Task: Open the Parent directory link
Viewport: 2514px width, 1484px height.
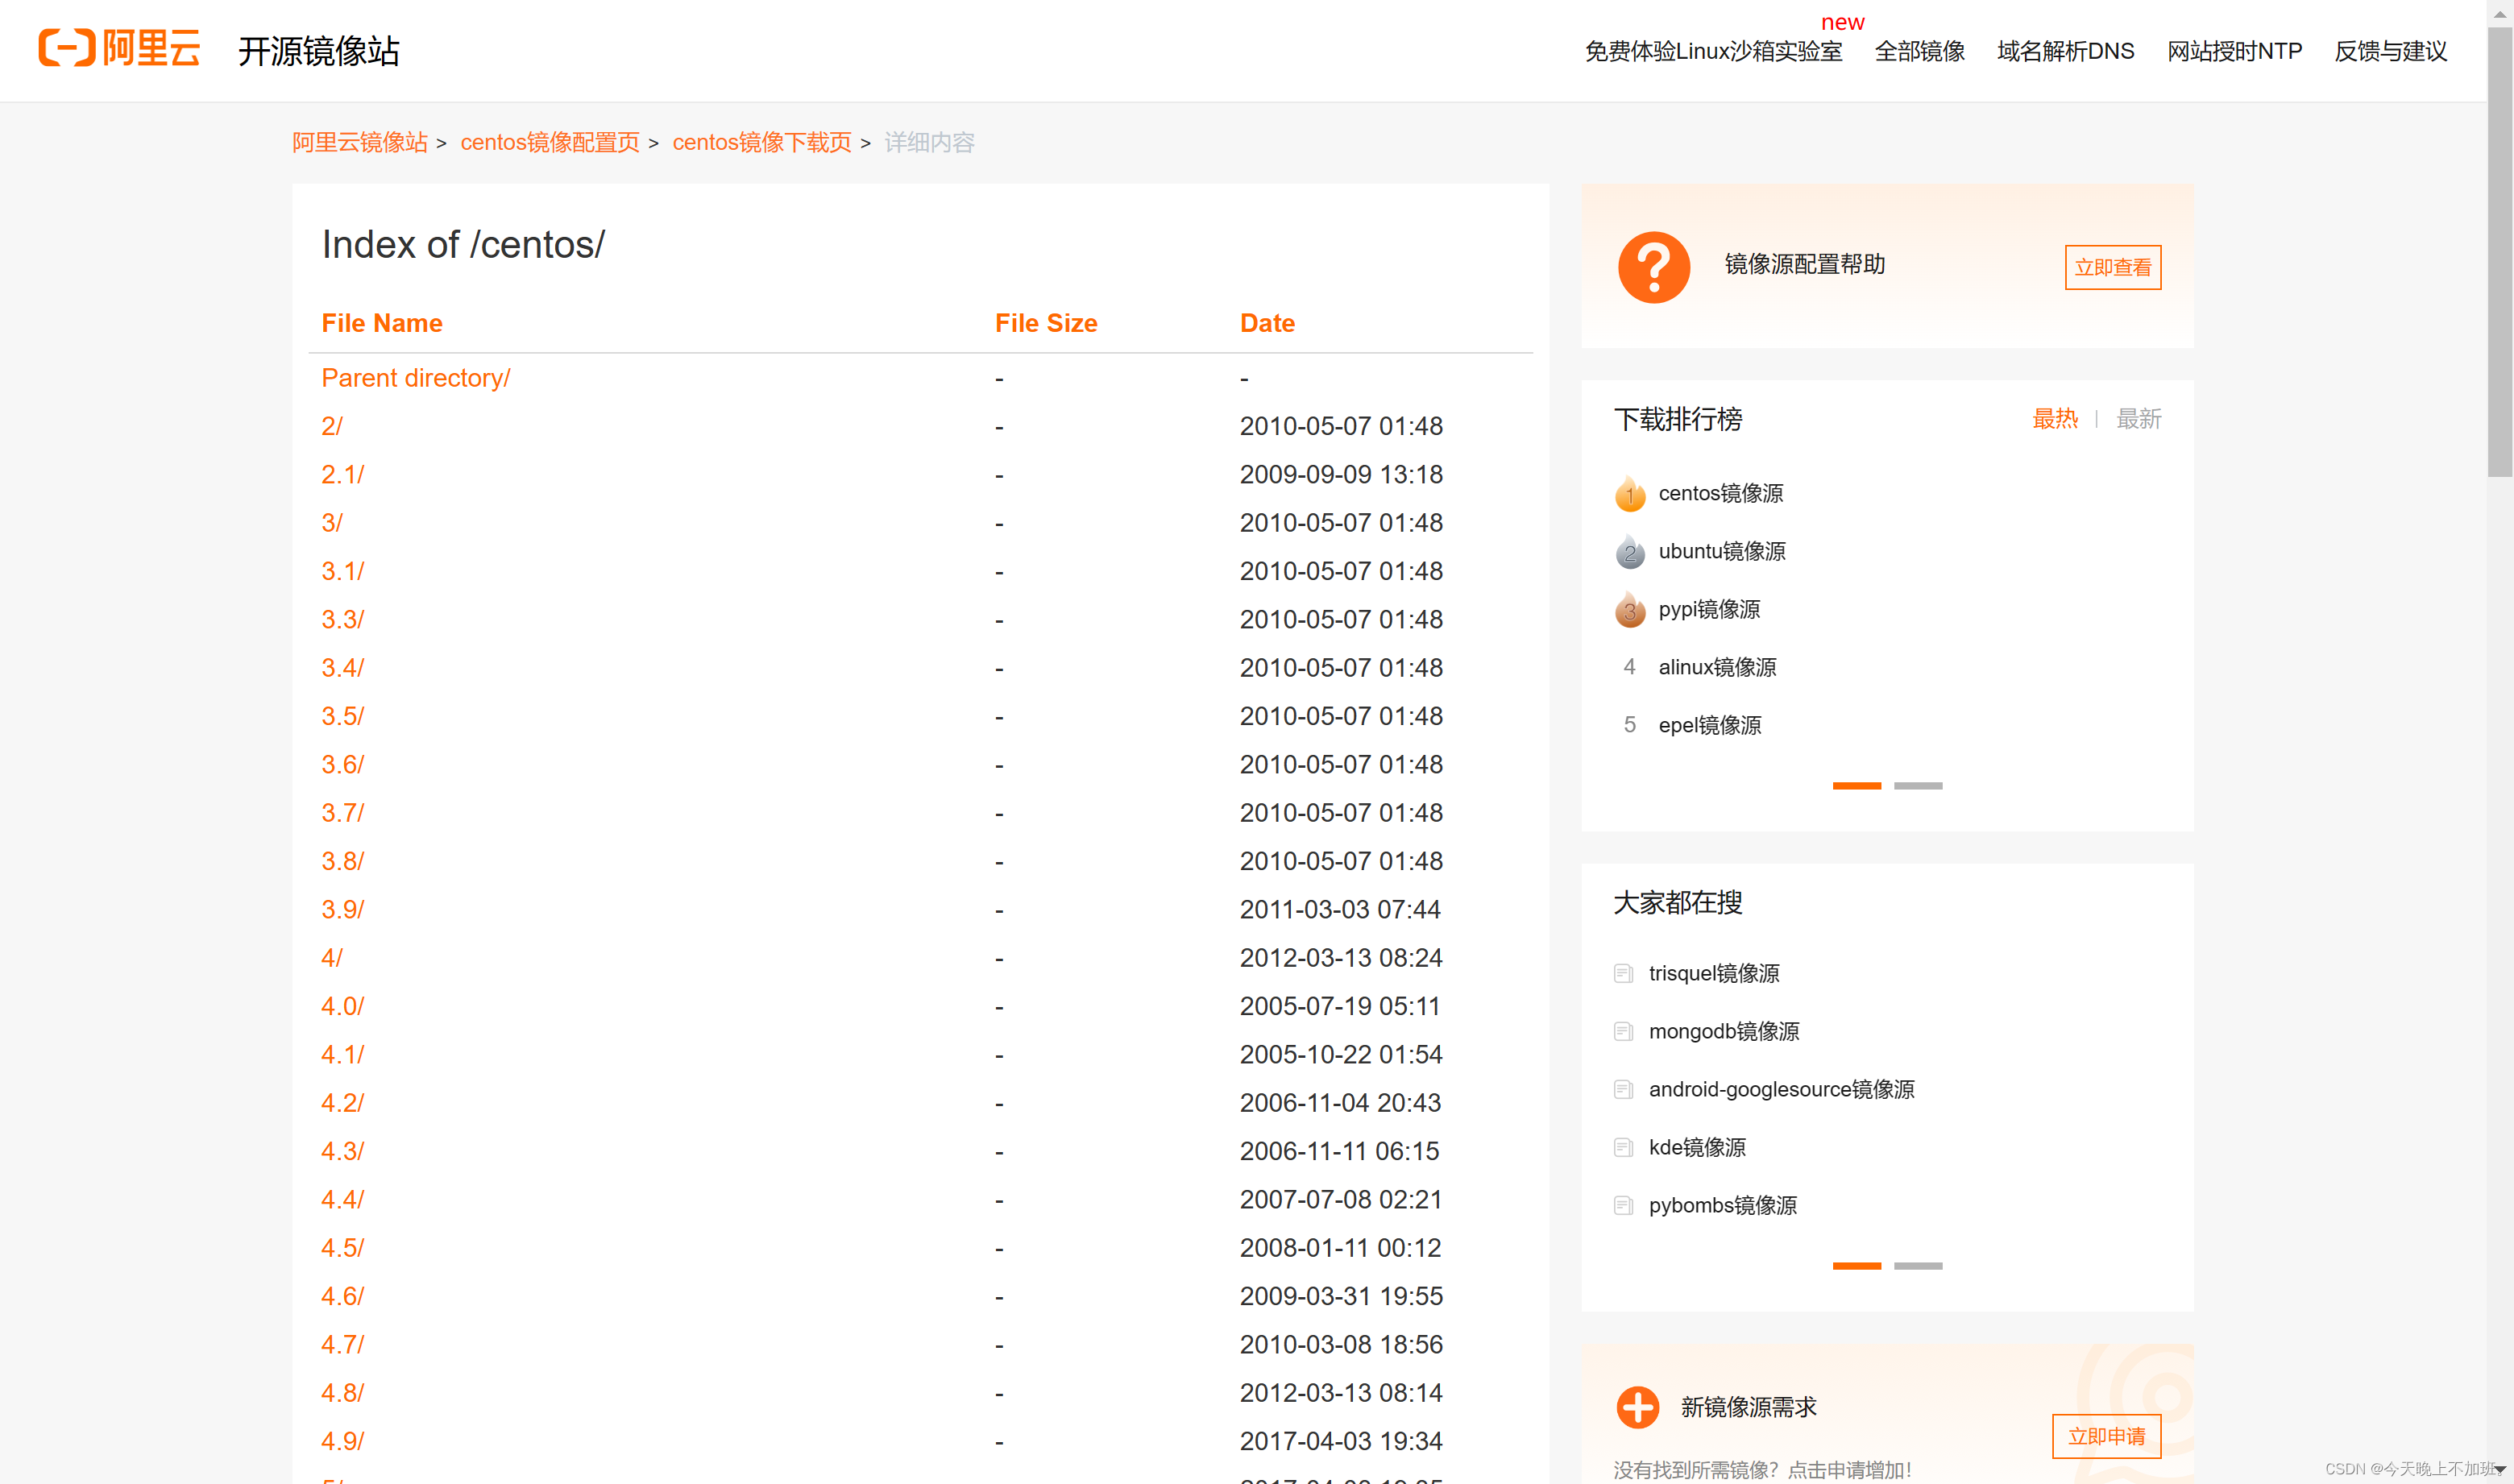Action: [x=415, y=377]
